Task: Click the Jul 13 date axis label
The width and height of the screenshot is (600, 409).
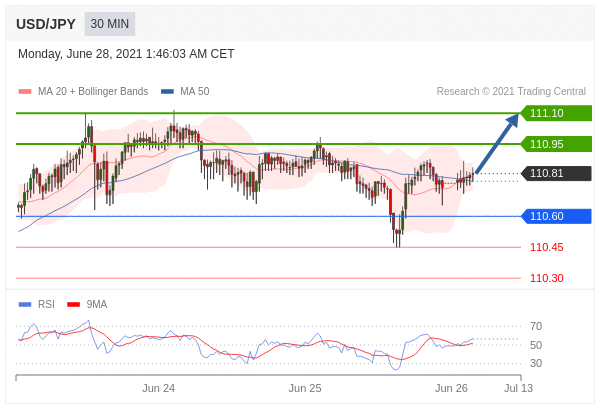Action: [518, 388]
